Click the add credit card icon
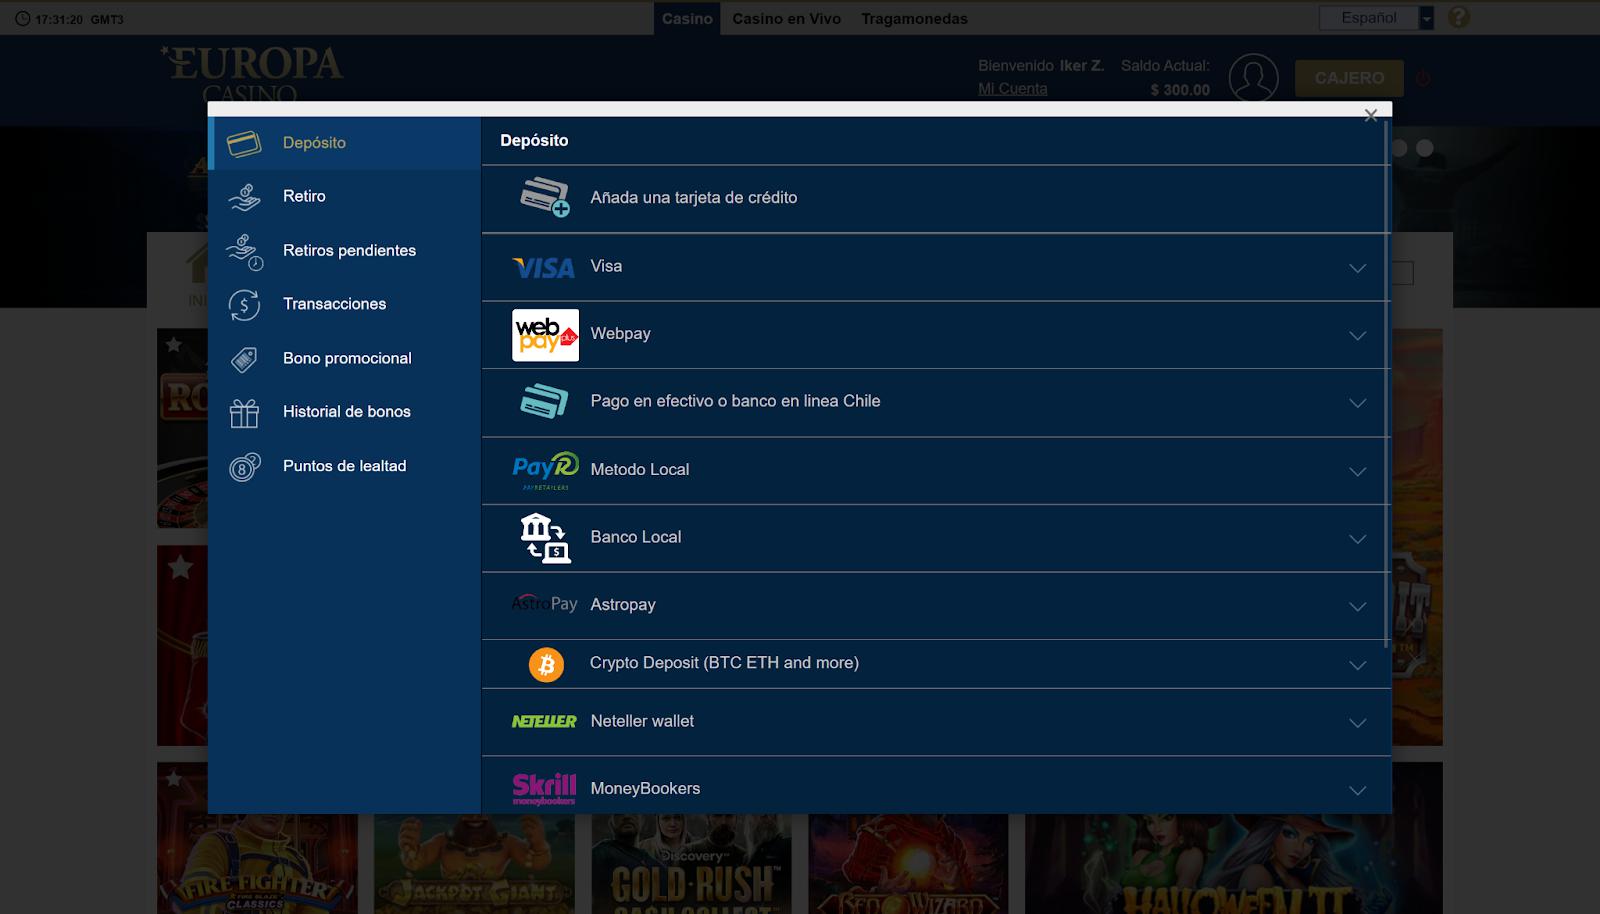The width and height of the screenshot is (1600, 914). click(545, 197)
